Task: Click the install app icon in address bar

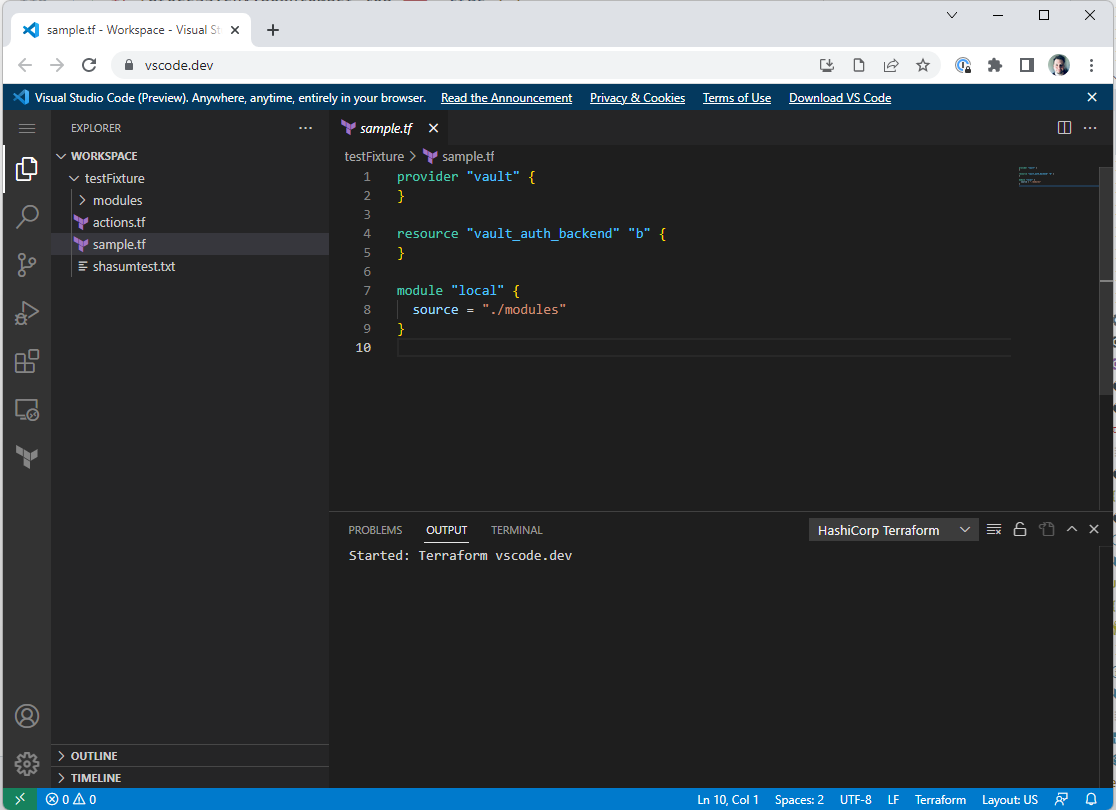Action: point(826,65)
